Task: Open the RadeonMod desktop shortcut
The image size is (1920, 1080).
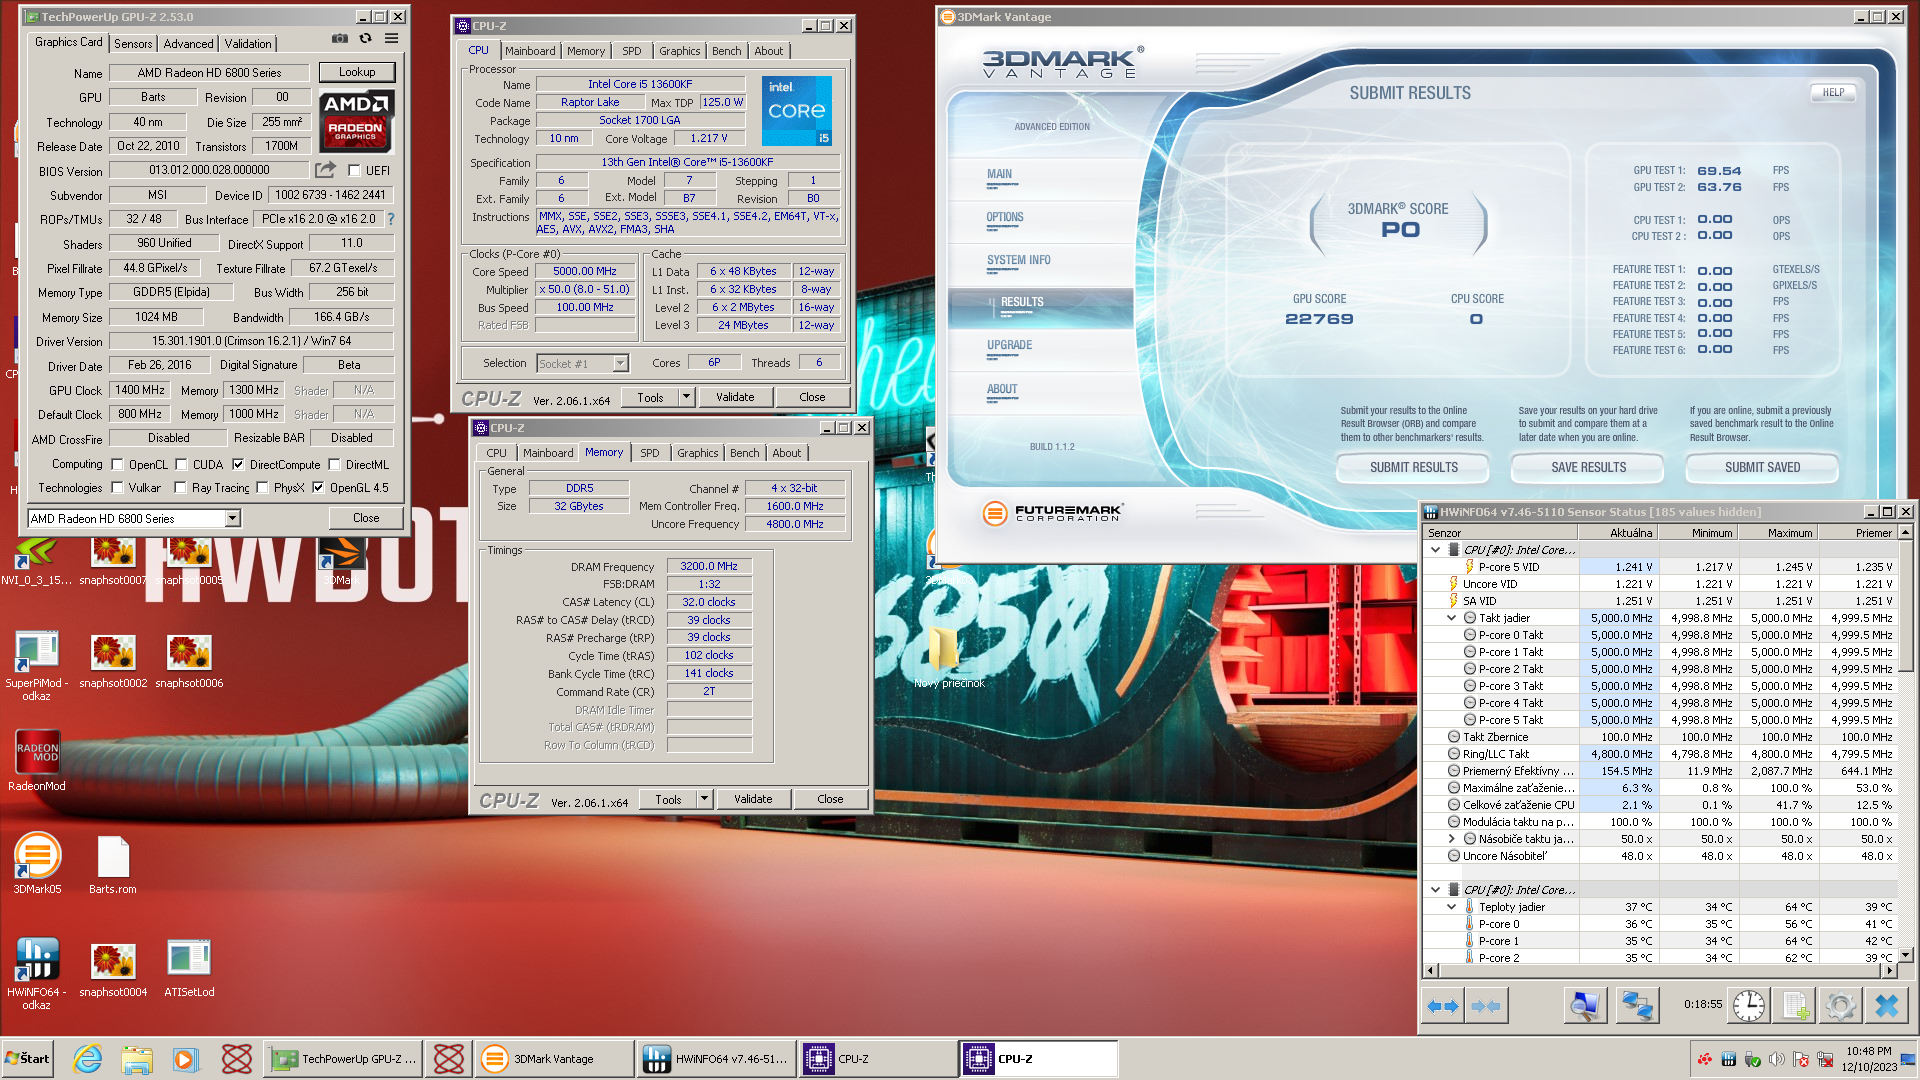Action: [37, 761]
